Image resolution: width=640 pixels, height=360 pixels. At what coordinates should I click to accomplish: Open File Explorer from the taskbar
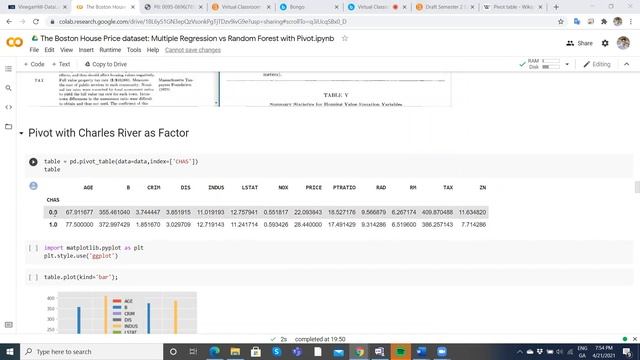(235, 351)
